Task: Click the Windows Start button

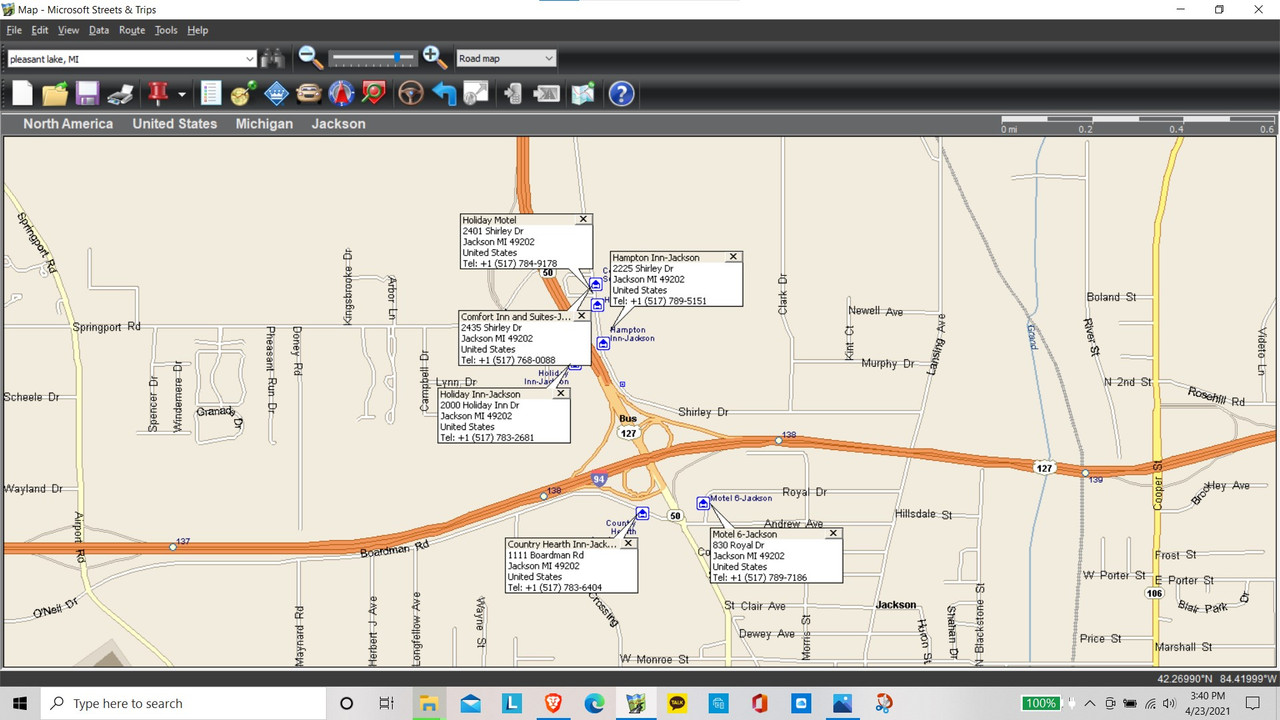Action: click(20, 703)
